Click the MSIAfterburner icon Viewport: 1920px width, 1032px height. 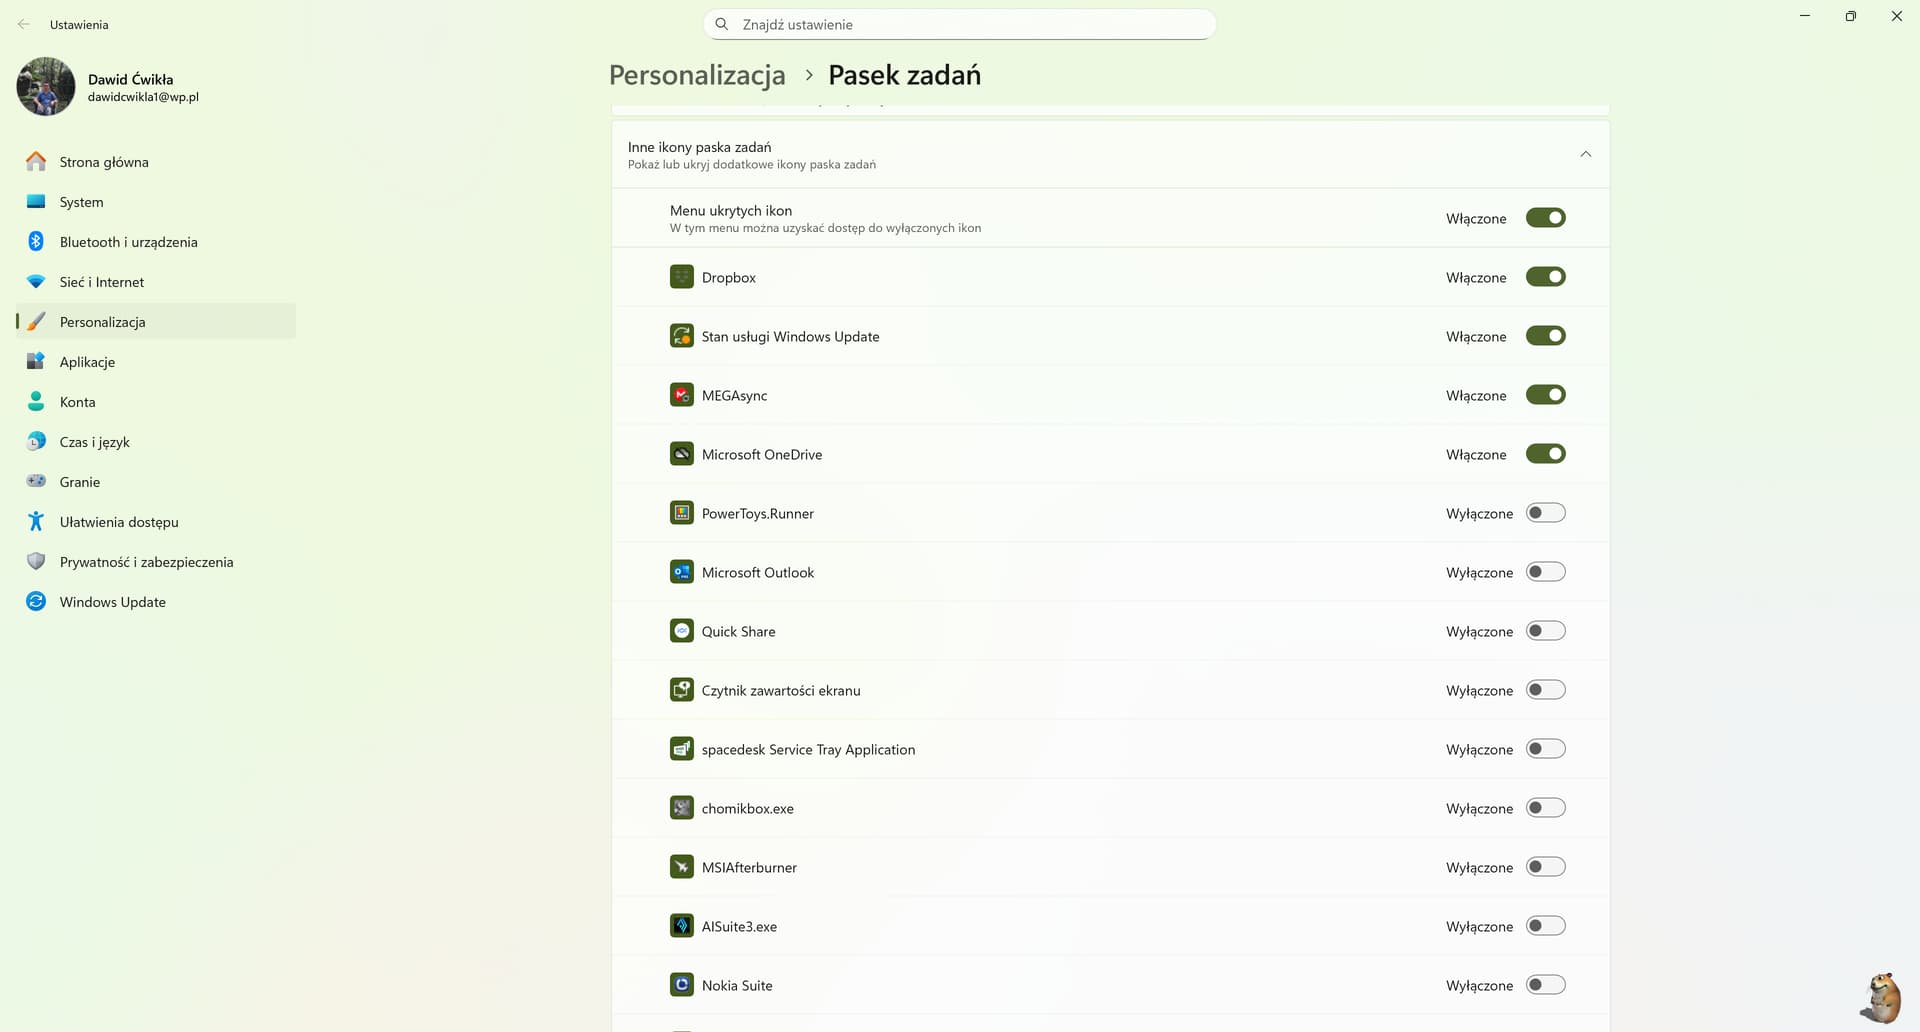click(681, 867)
